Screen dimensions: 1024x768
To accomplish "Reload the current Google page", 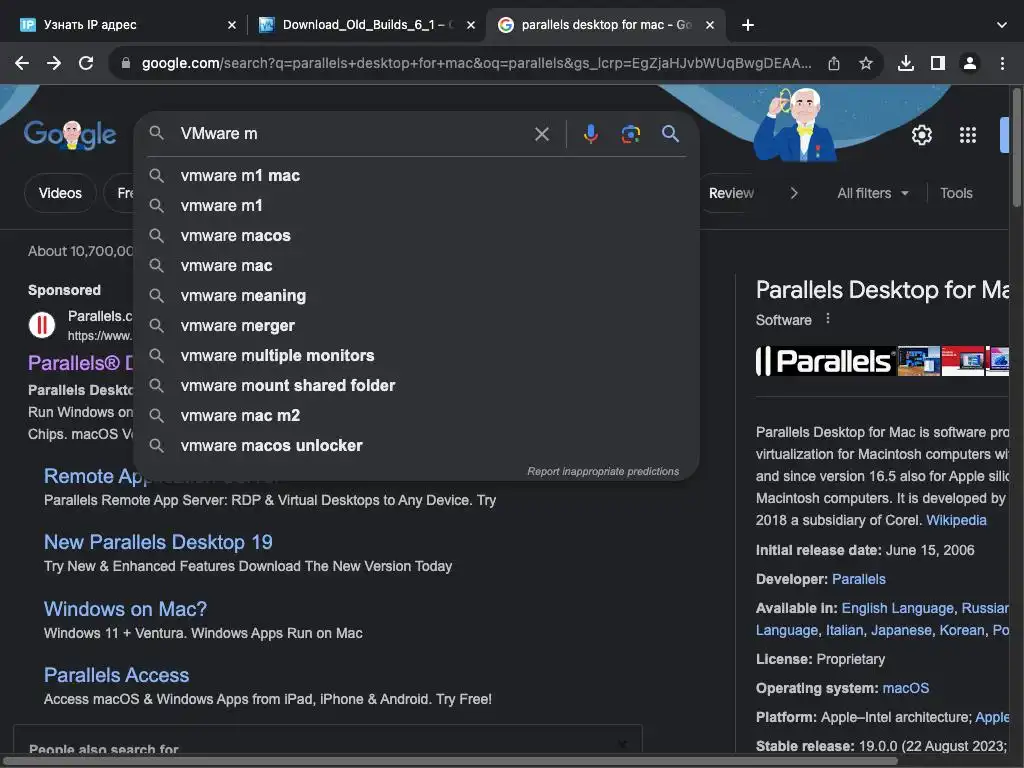I will pyautogui.click(x=86, y=63).
